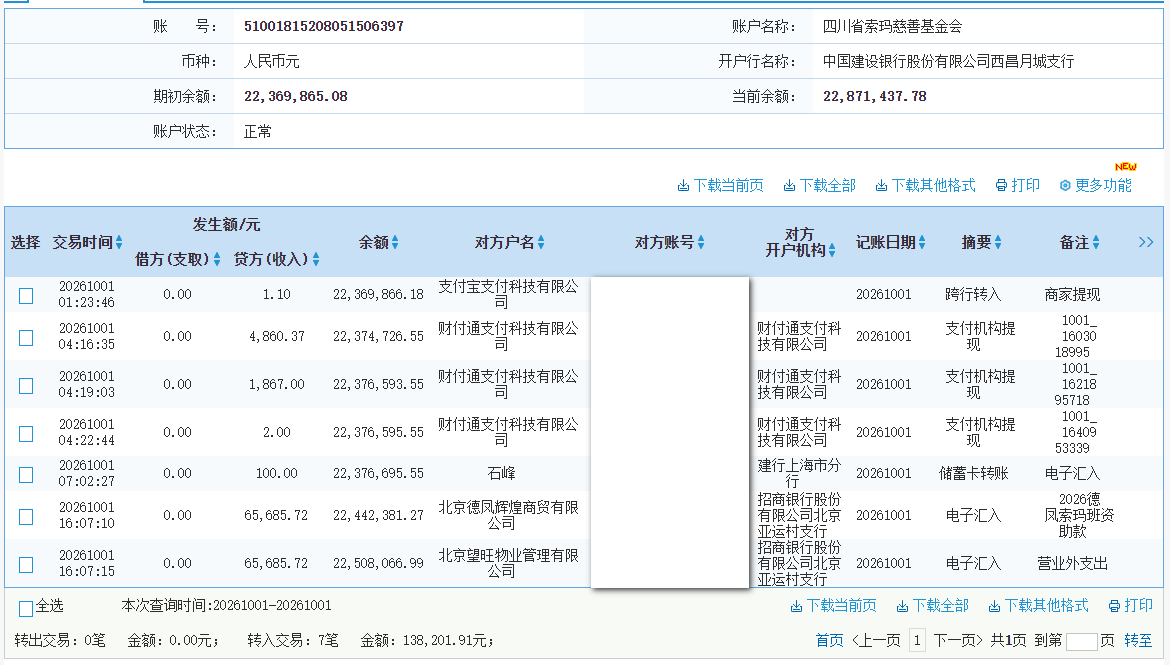This screenshot has width=1170, height=665.
Task: Click 商家提现 remark cell
Action: click(1072, 294)
